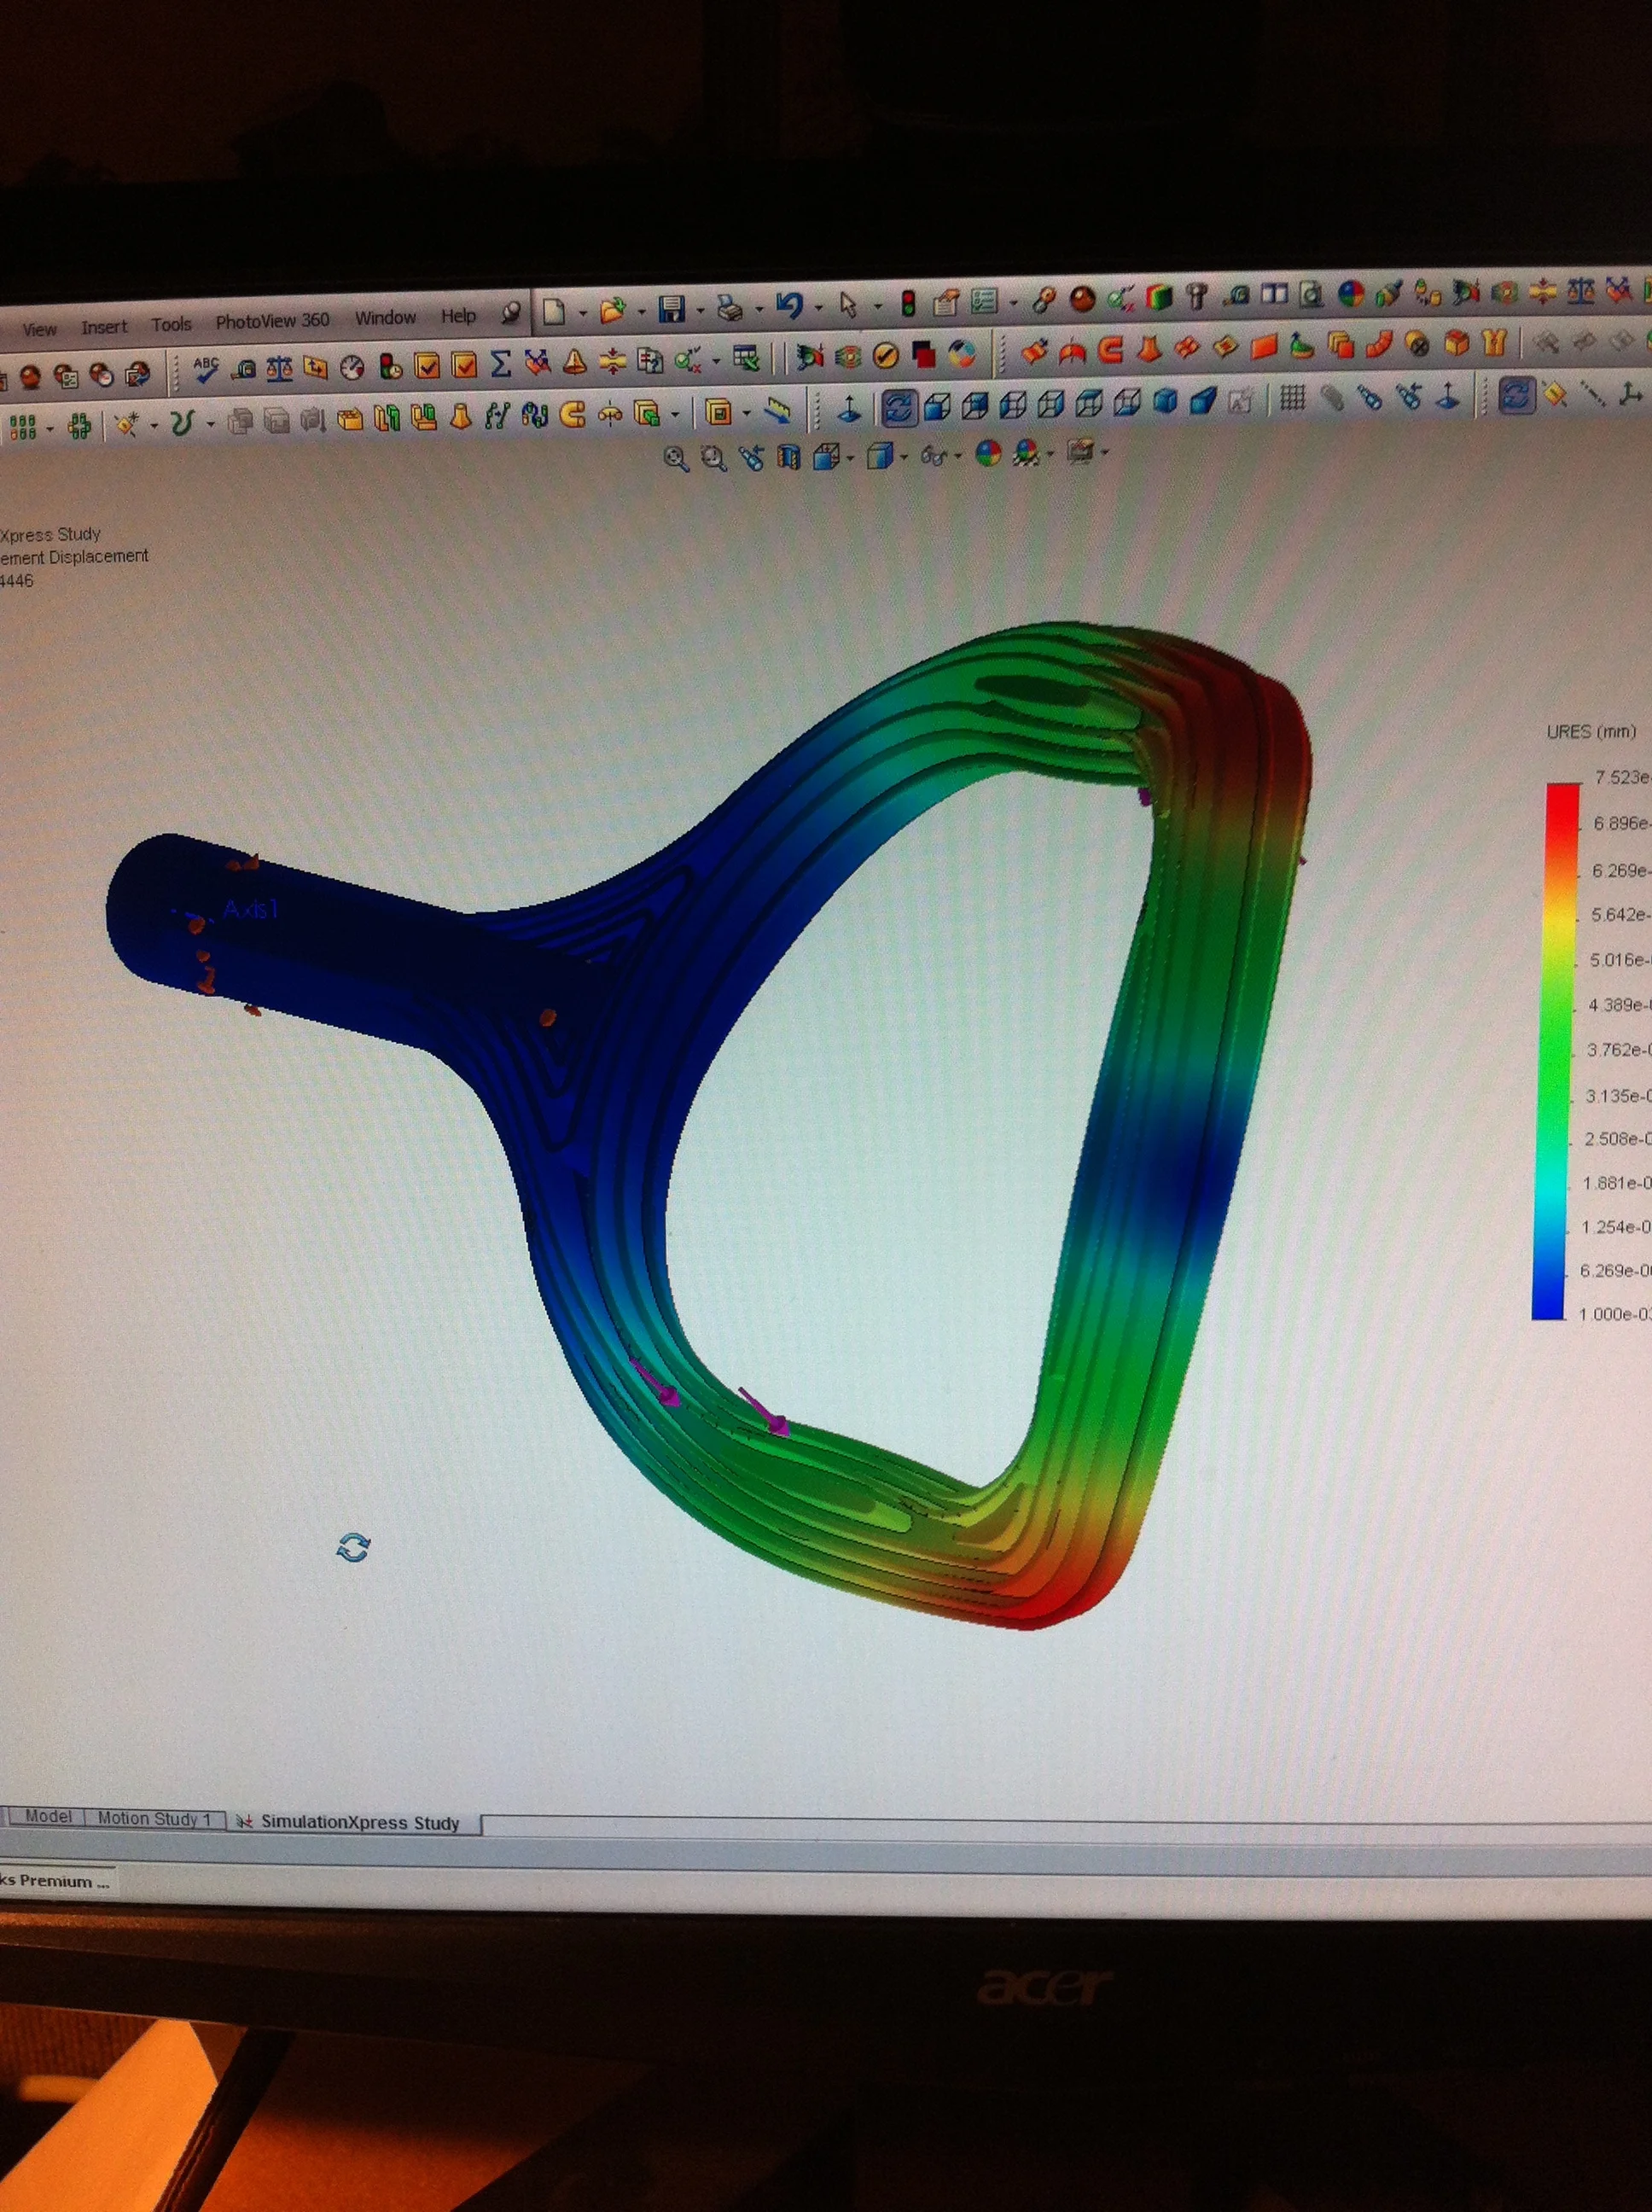Image resolution: width=1652 pixels, height=2212 pixels.
Task: Run the ABC spell checker tool
Action: 206,370
